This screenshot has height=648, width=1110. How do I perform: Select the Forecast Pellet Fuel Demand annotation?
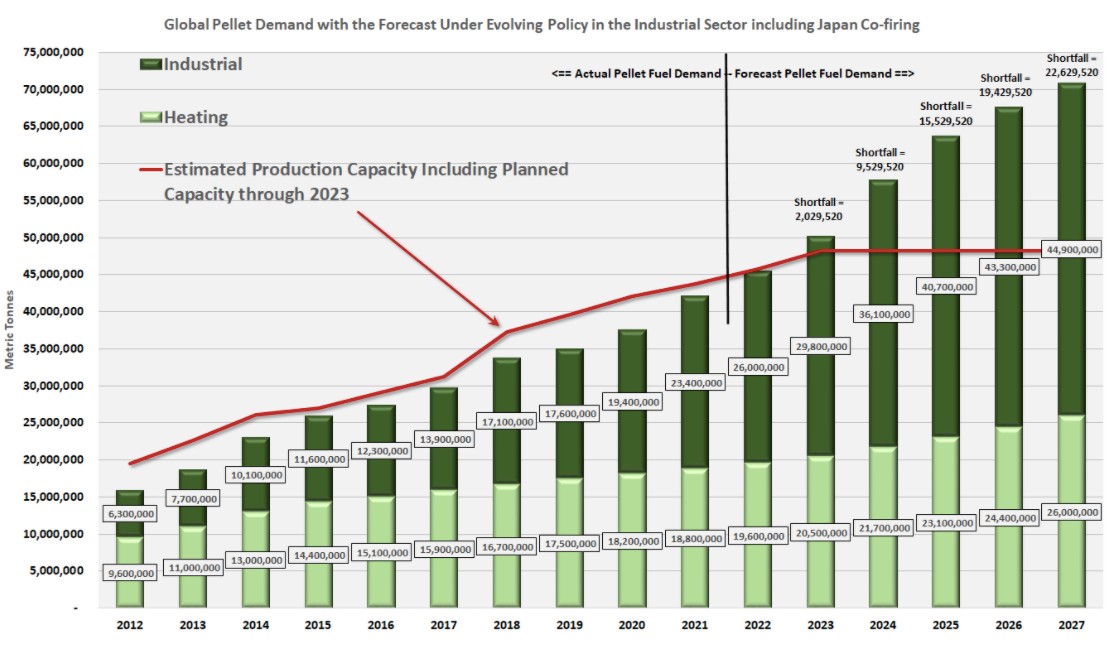pyautogui.click(x=824, y=74)
